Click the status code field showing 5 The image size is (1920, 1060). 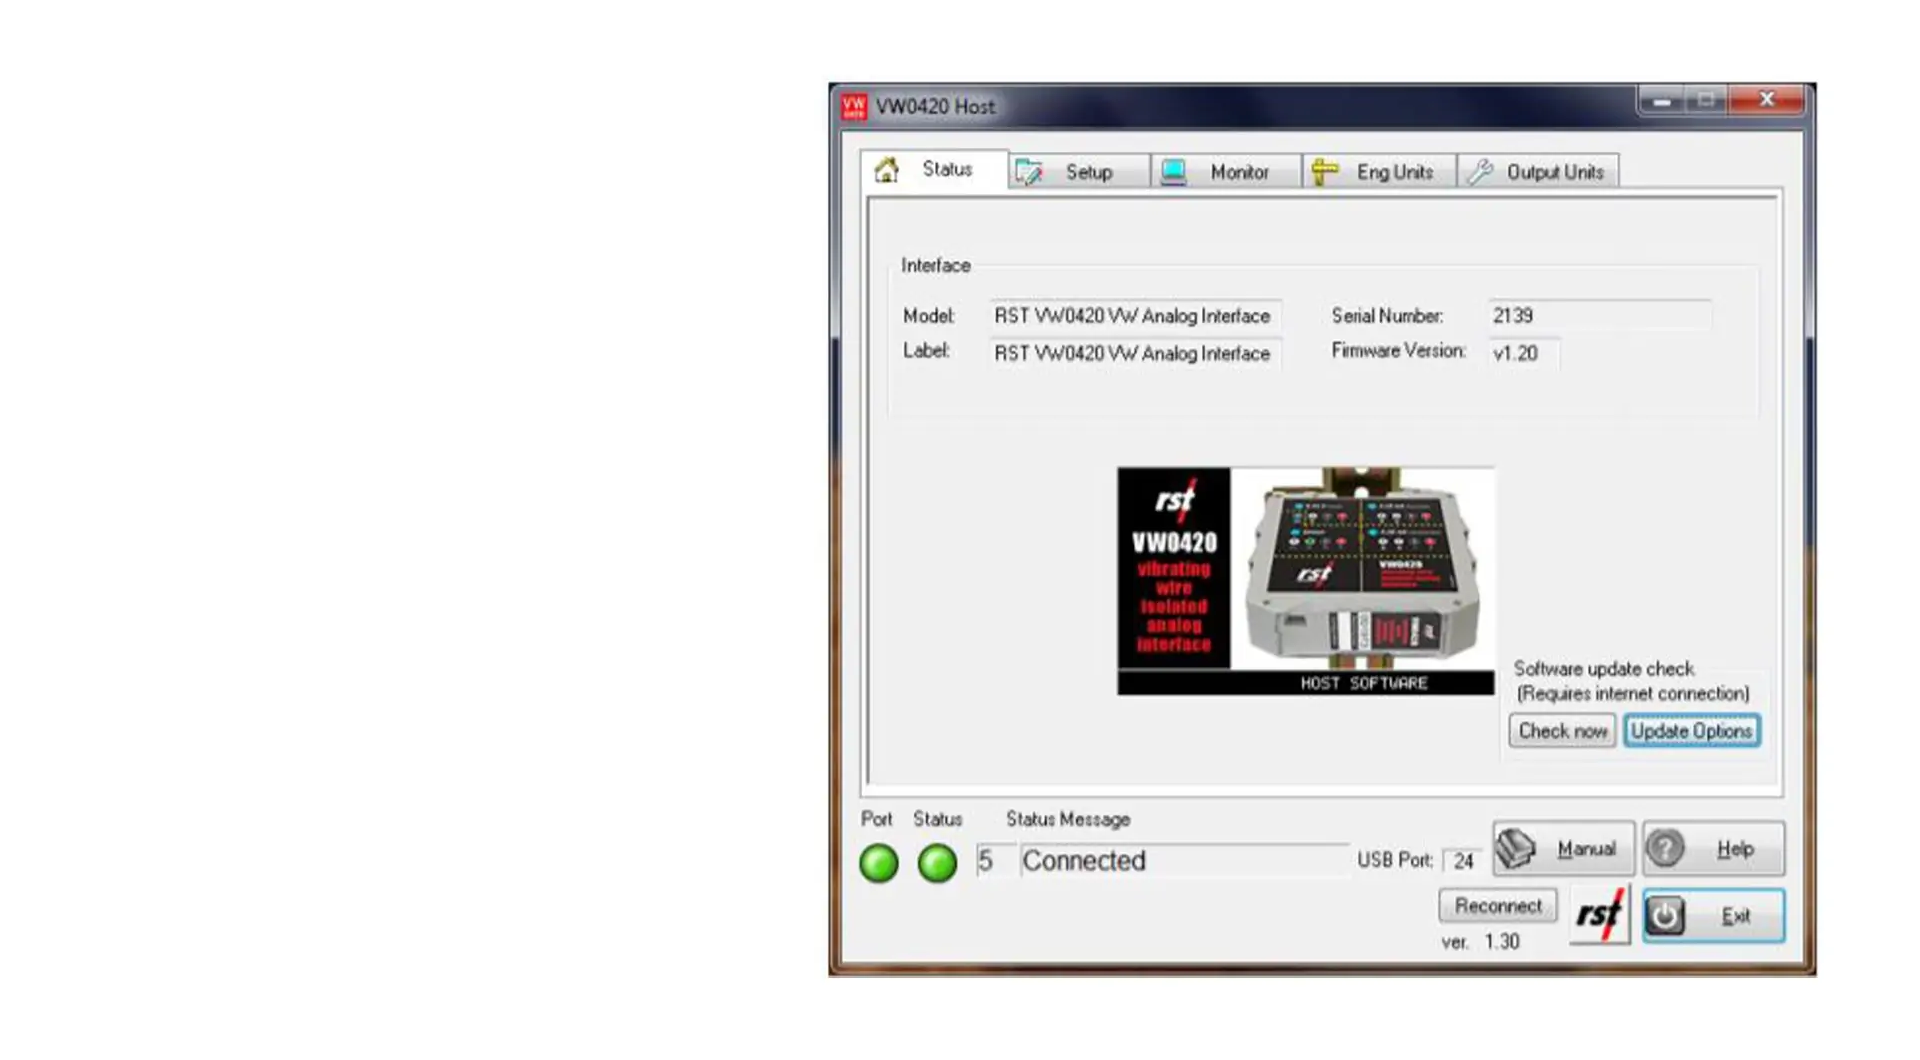[x=994, y=861]
